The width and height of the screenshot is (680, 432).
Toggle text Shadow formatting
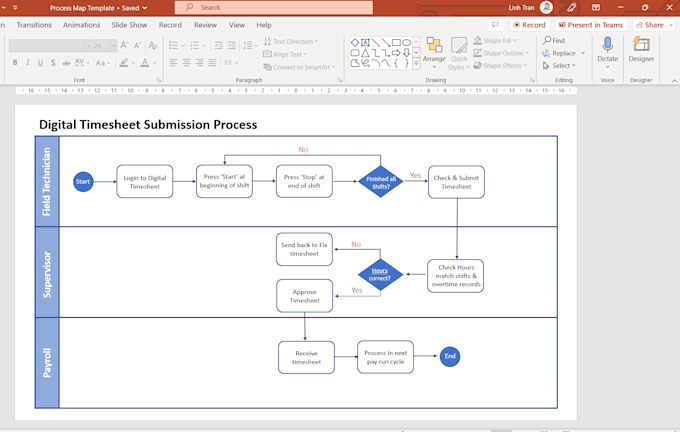coord(53,62)
